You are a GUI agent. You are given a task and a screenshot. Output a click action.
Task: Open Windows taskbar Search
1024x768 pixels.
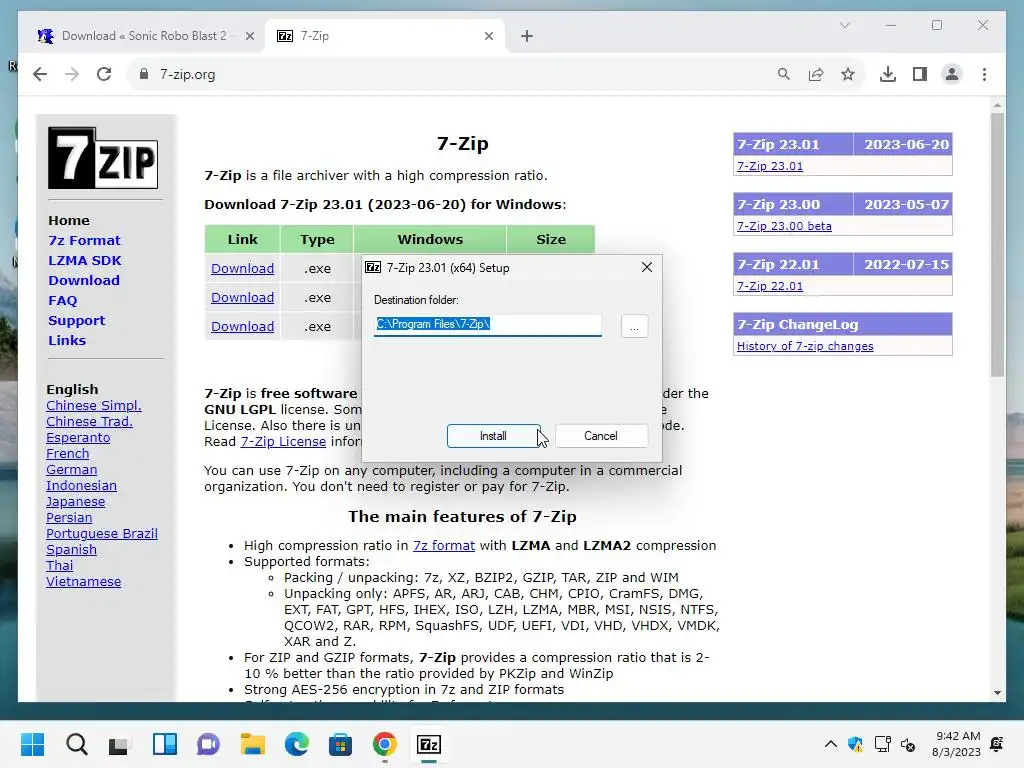click(76, 744)
